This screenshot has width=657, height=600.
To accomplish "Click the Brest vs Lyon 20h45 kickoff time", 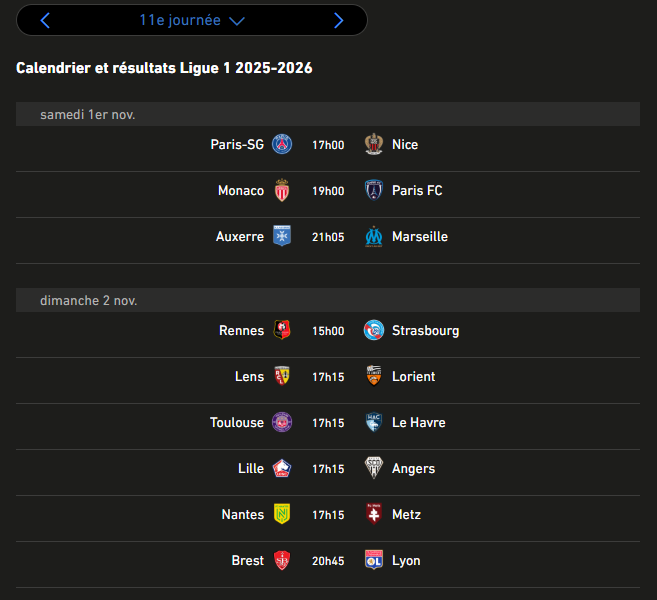I will pos(328,561).
